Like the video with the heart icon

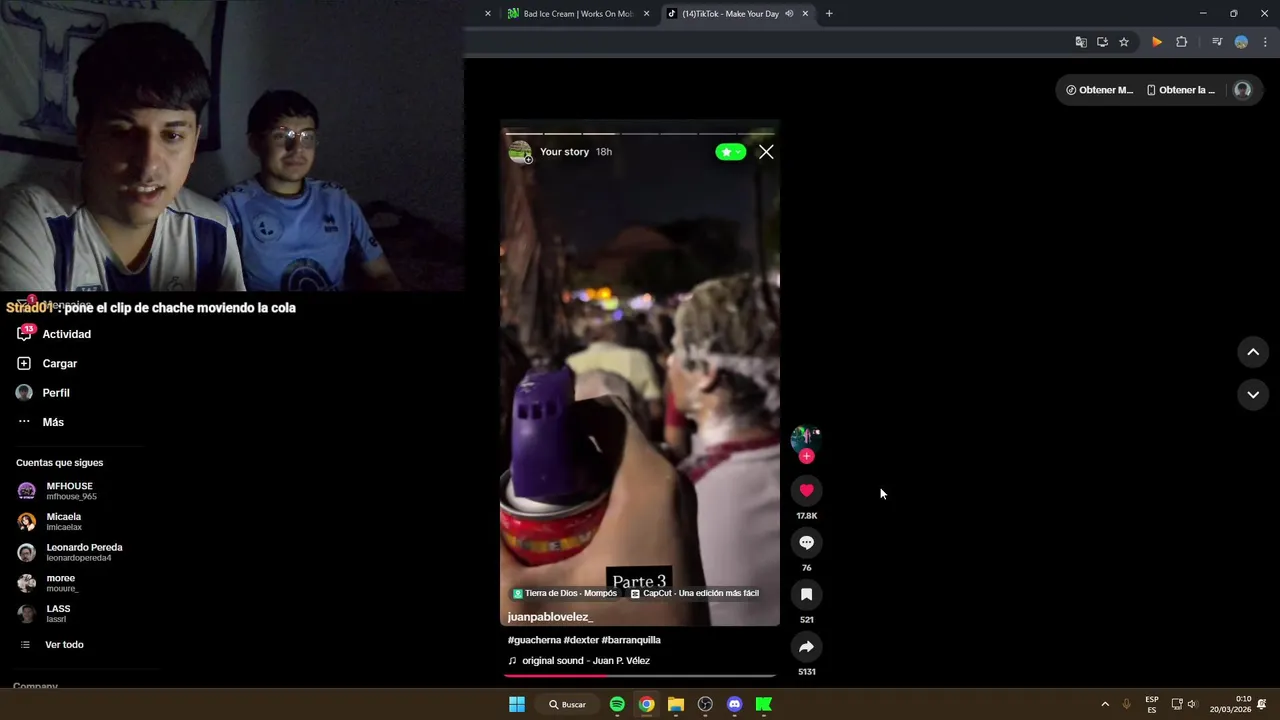coord(806,490)
